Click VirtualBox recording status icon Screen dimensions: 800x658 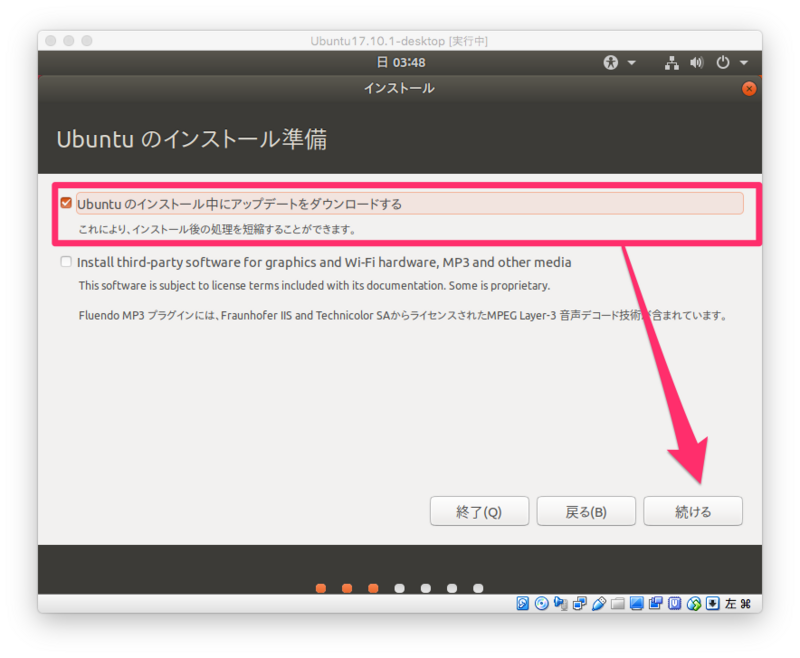click(x=656, y=603)
